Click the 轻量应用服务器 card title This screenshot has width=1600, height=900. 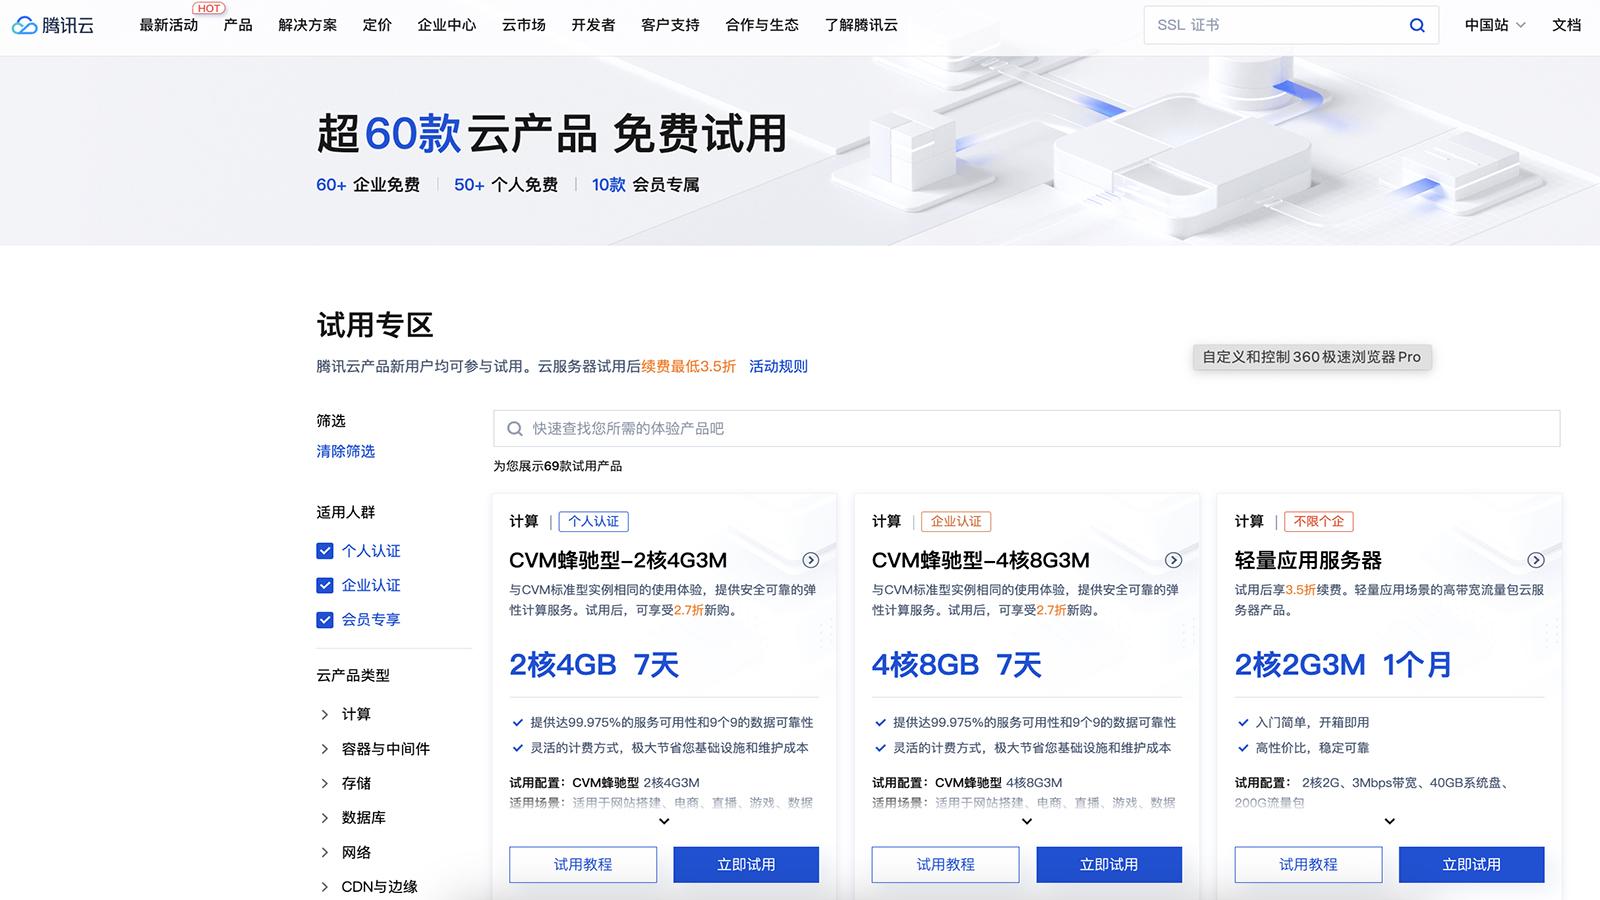click(1308, 561)
